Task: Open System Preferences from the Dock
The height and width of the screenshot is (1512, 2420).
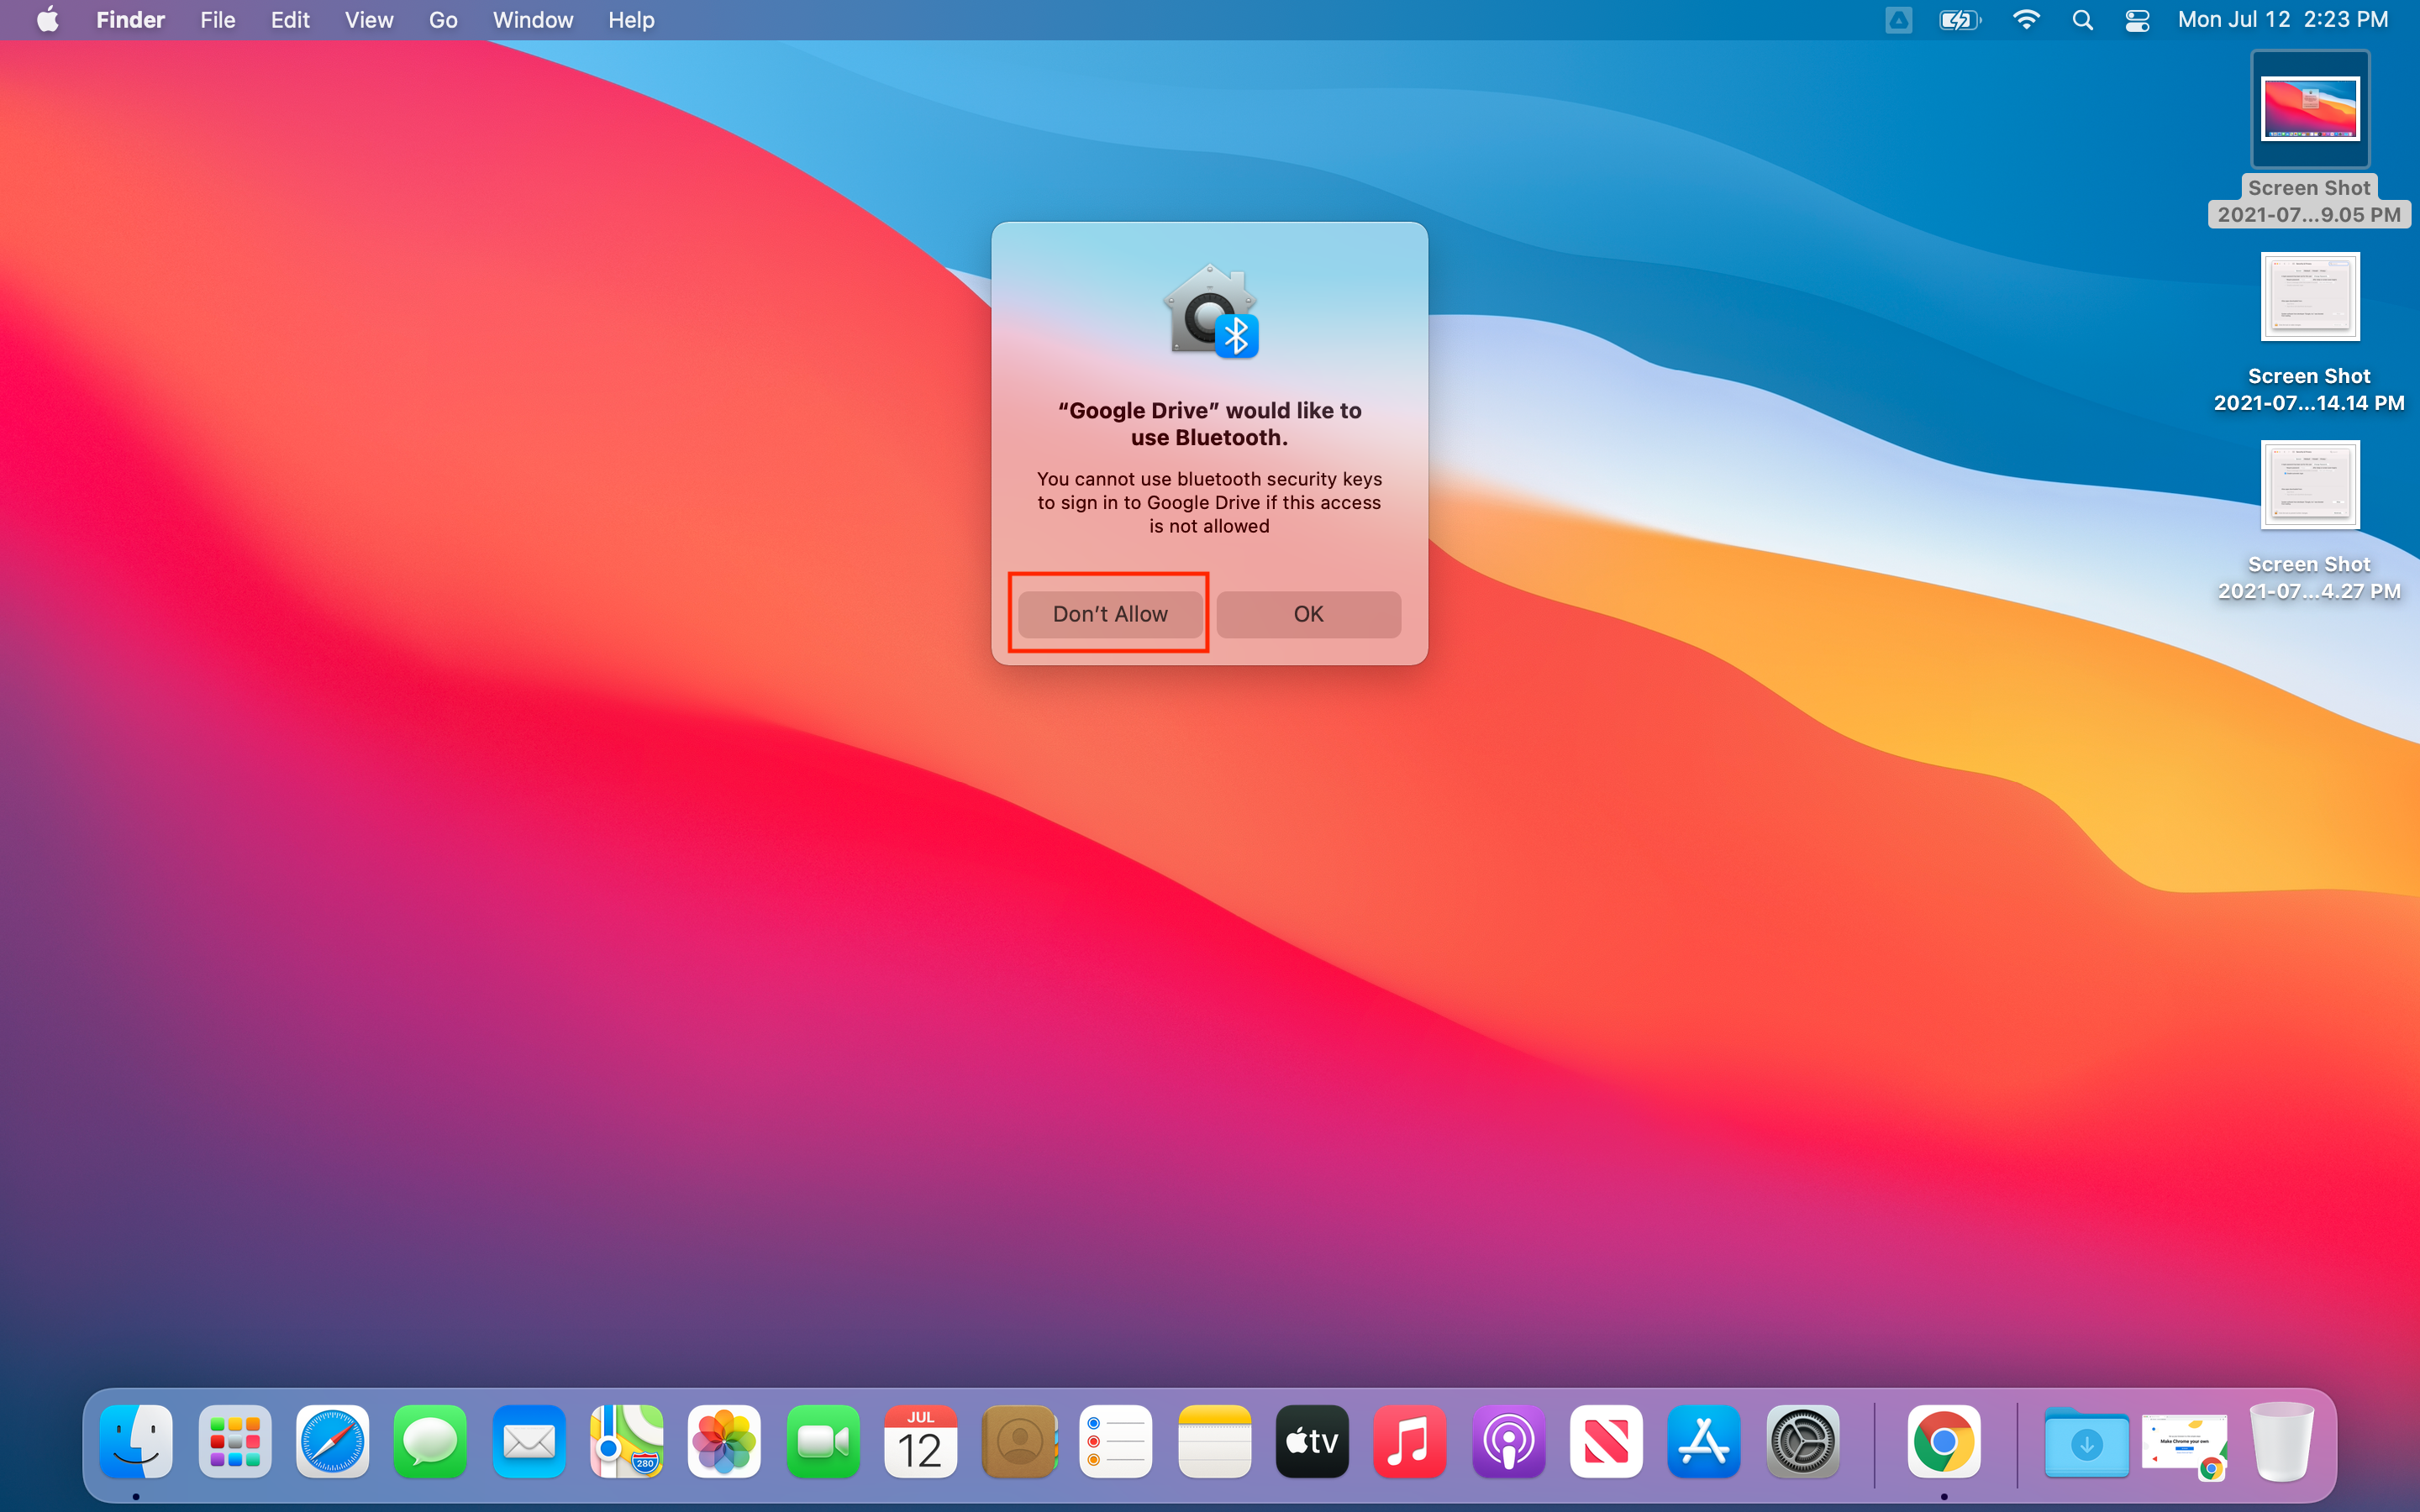Action: tap(1803, 1442)
